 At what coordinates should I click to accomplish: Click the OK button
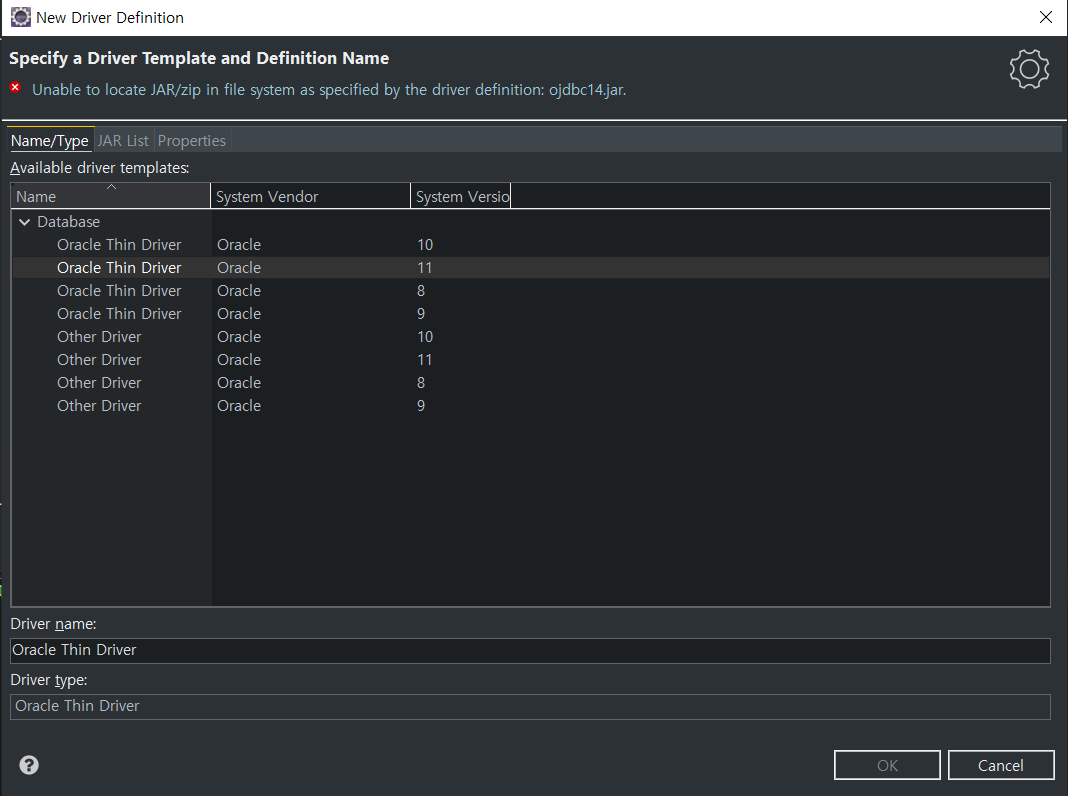(887, 765)
